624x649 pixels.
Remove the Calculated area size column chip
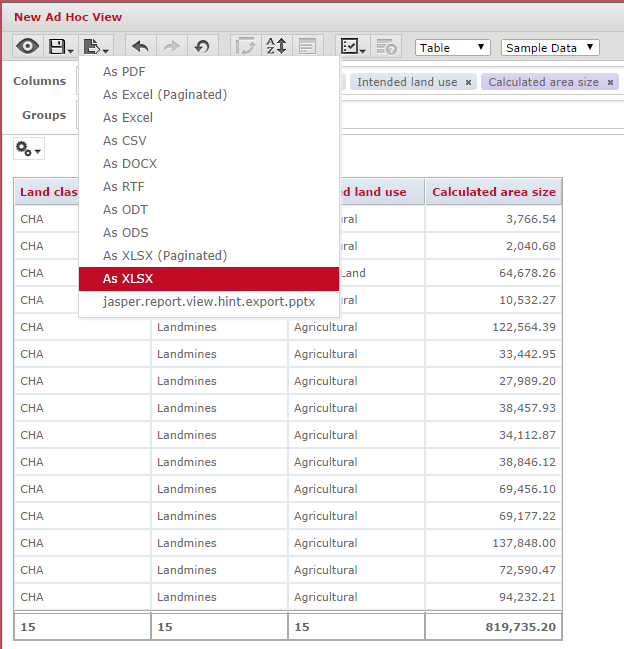(610, 83)
